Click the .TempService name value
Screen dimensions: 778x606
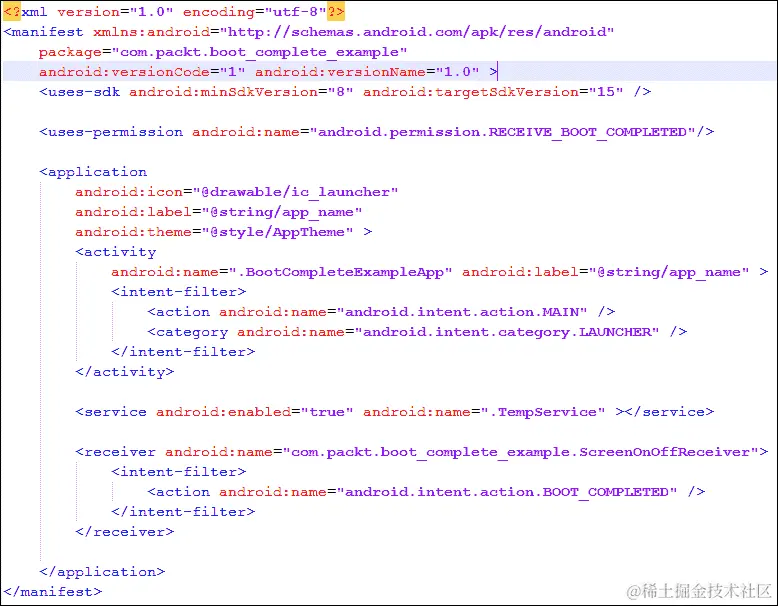click(543, 412)
